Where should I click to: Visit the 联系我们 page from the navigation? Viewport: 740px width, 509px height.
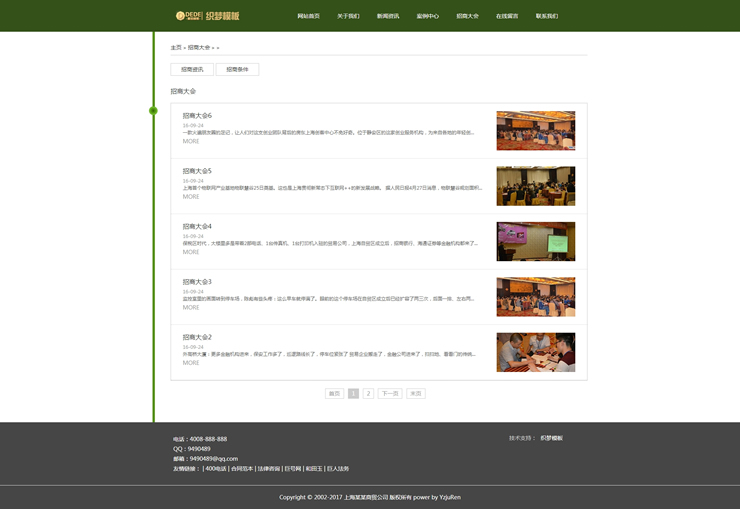[547, 16]
